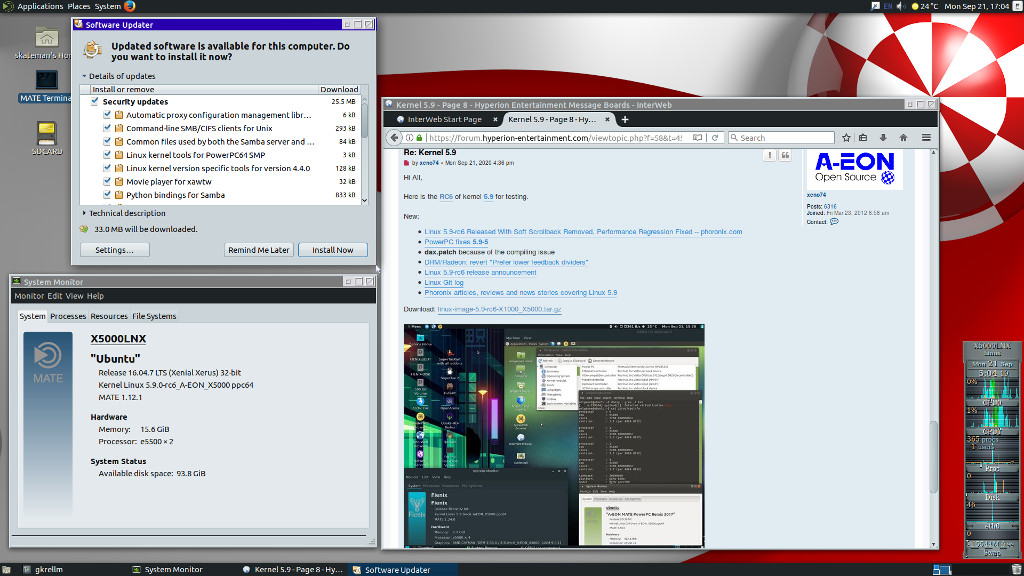This screenshot has width=1024, height=576.
Task: Click the Firefox launcher in the top panel
Action: tap(129, 6)
